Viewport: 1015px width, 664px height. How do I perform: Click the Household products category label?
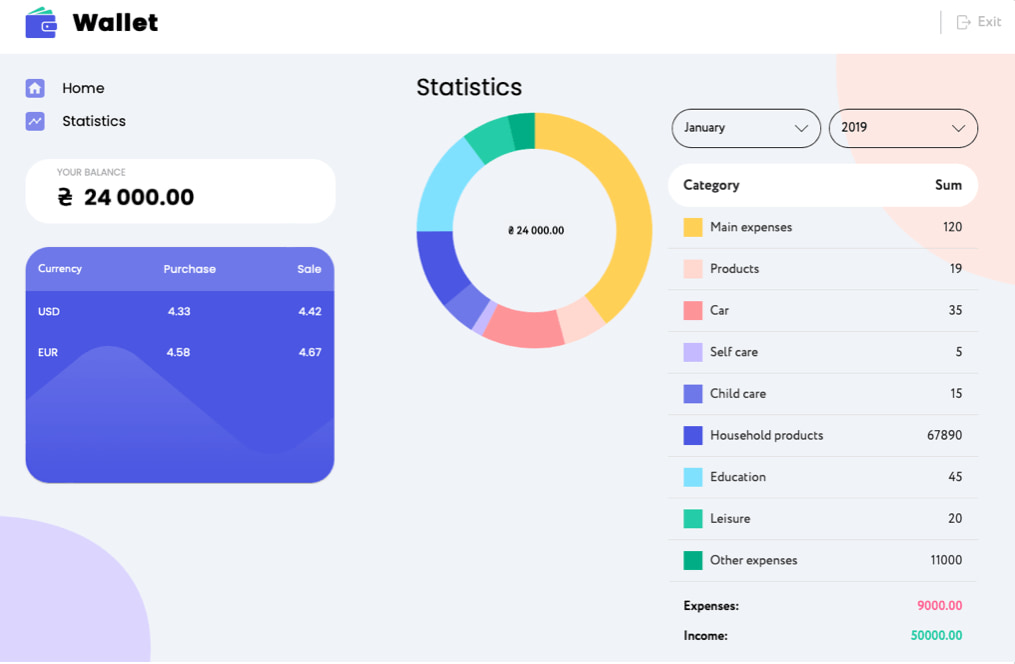pyautogui.click(x=766, y=436)
